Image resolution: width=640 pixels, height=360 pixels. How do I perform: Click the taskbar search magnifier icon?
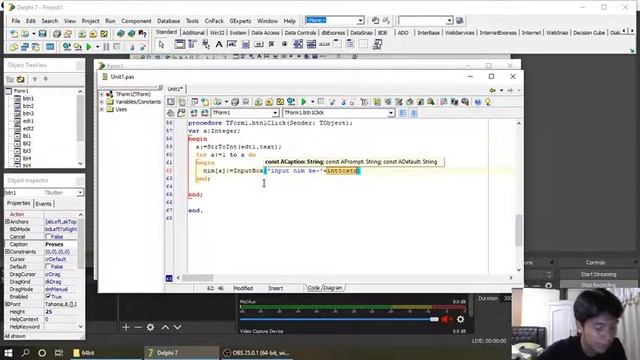pyautogui.click(x=25, y=353)
